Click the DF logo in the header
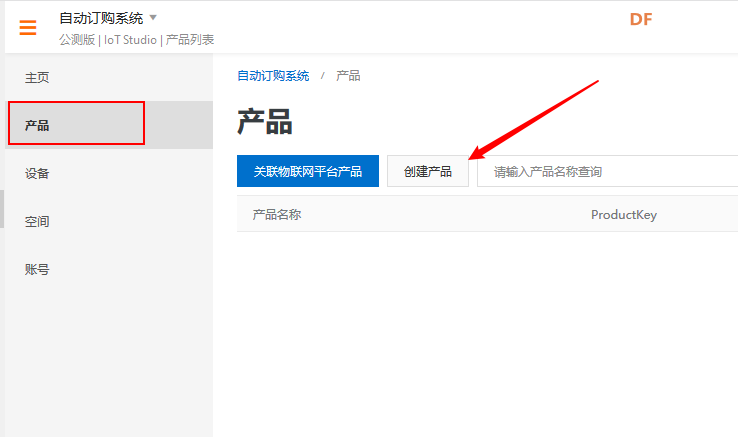This screenshot has width=738, height=437. 641,19
